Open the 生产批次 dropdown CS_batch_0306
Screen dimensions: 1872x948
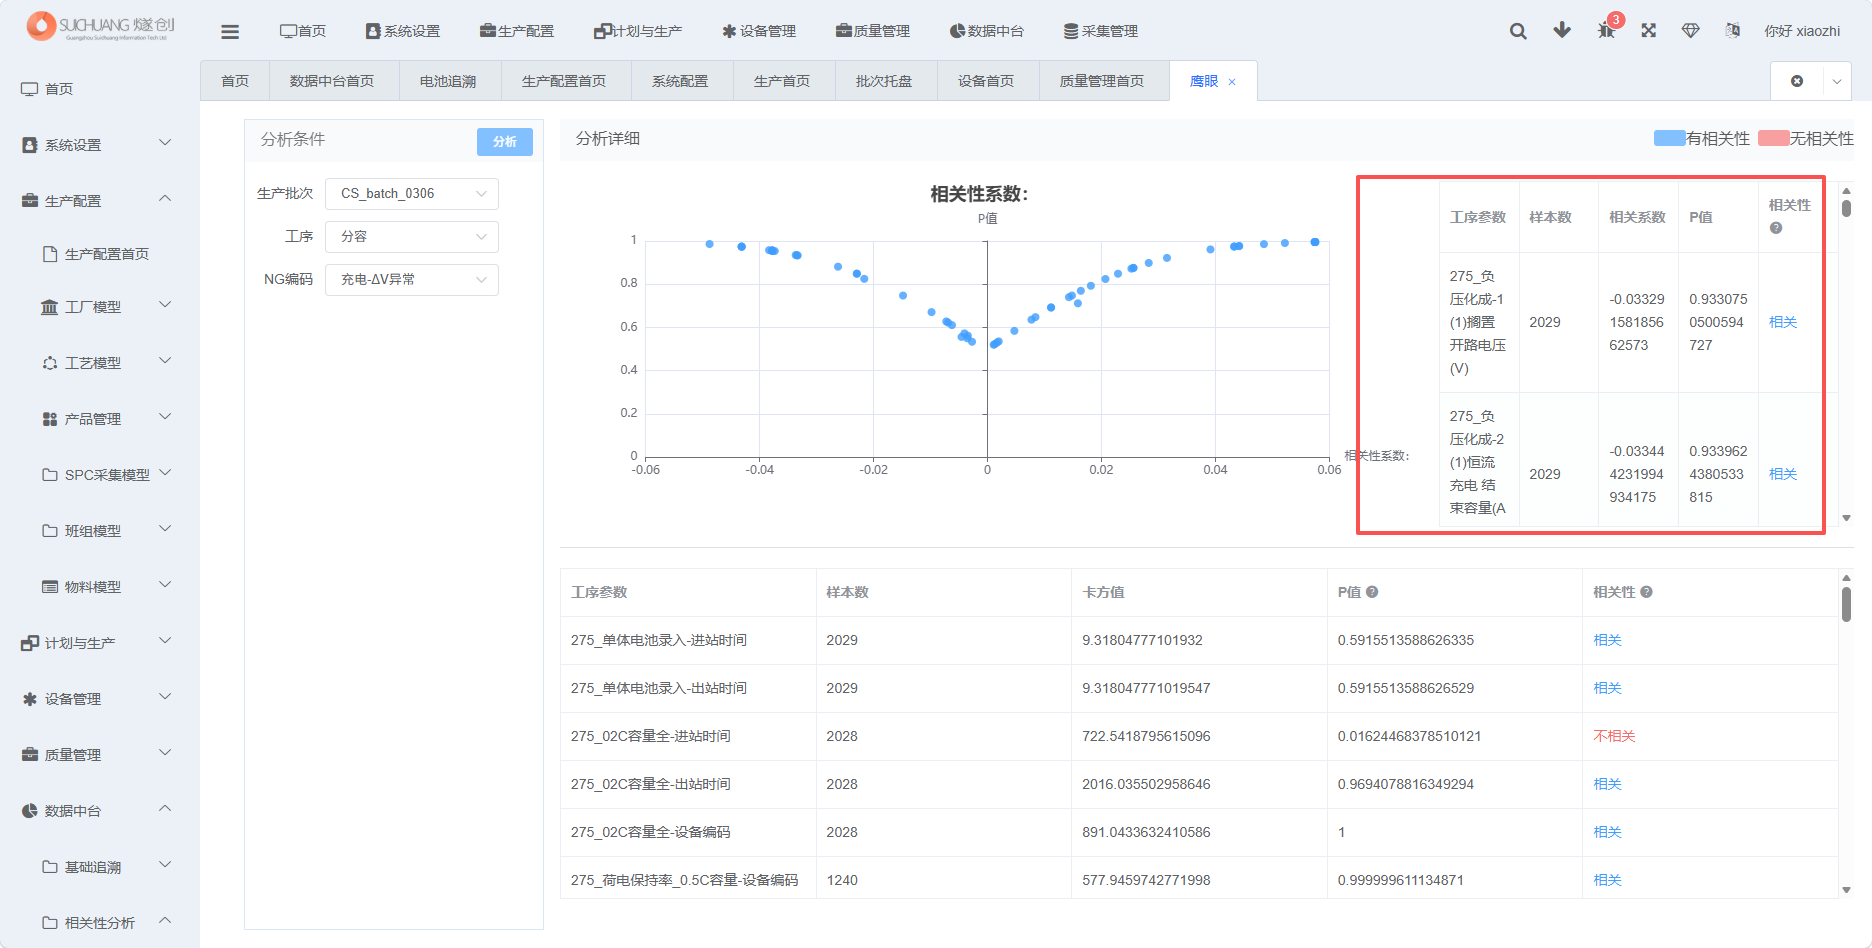point(412,194)
